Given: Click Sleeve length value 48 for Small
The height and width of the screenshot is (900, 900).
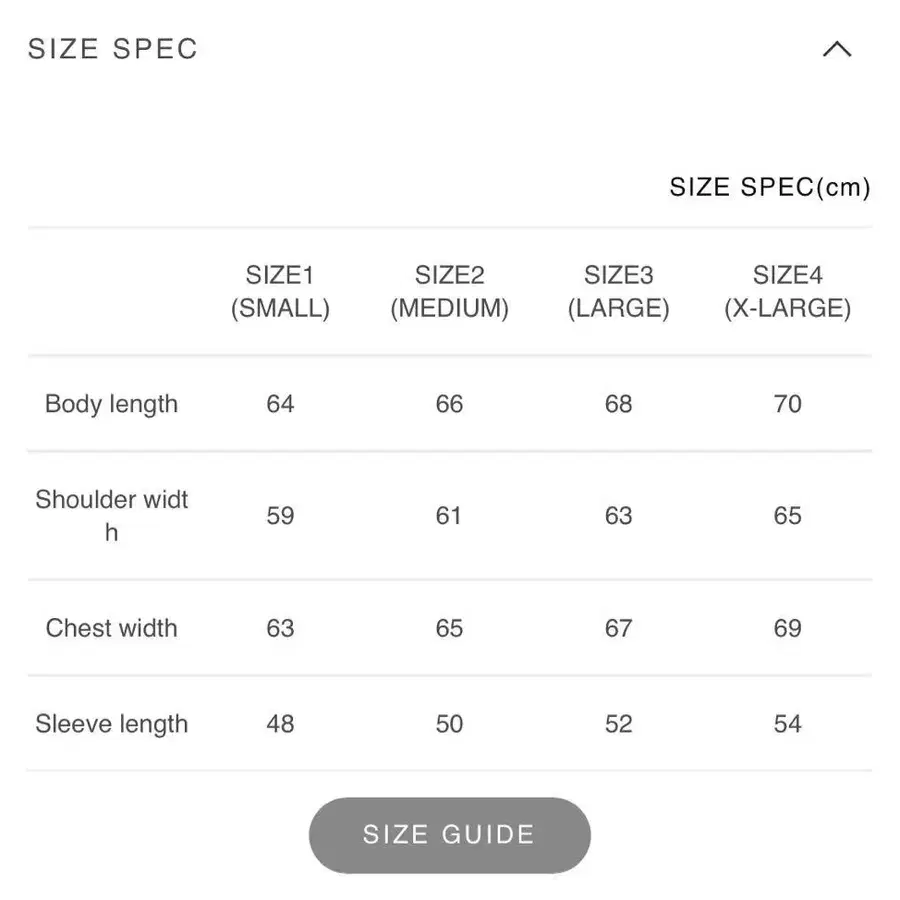Looking at the screenshot, I should pos(280,724).
